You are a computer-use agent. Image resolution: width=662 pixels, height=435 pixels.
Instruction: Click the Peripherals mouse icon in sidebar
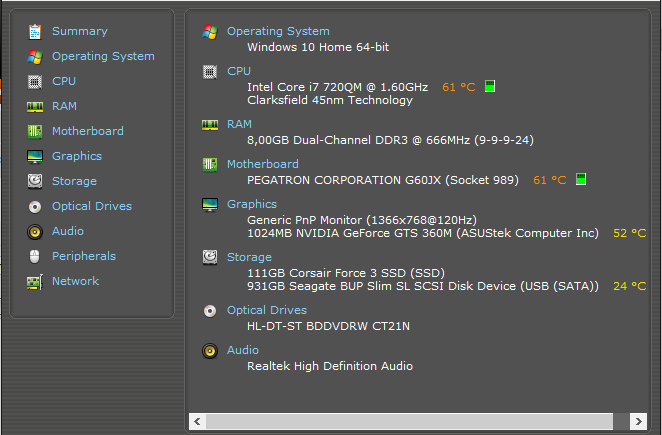click(x=35, y=256)
